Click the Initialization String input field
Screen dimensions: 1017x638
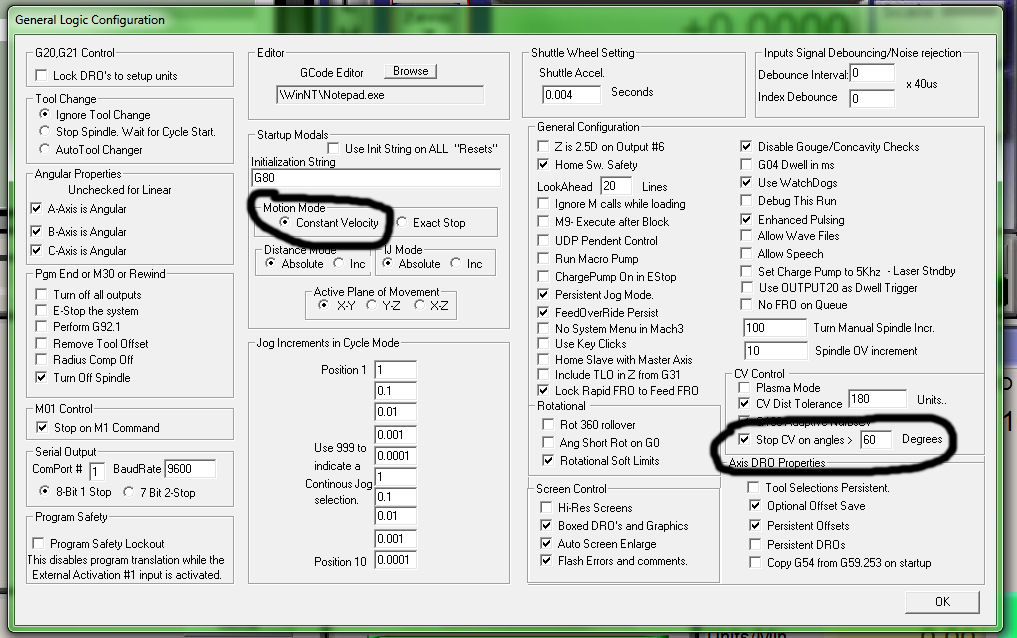click(375, 178)
